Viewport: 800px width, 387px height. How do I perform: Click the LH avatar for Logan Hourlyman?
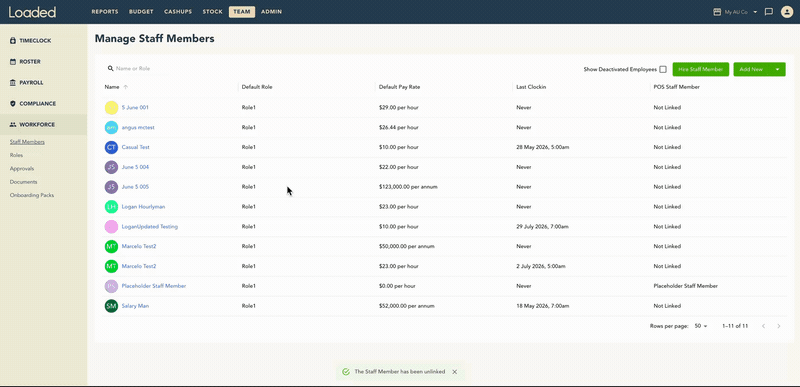click(x=111, y=207)
